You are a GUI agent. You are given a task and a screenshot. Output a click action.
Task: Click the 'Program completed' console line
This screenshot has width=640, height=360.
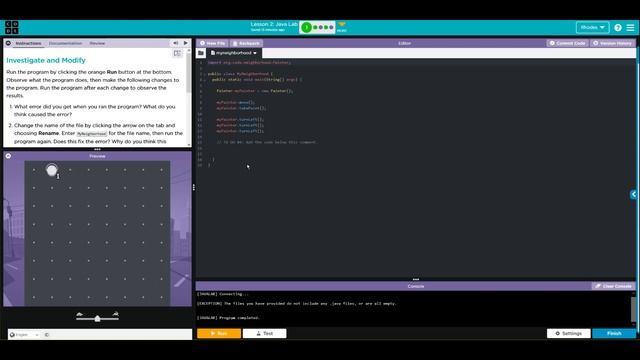(228, 318)
